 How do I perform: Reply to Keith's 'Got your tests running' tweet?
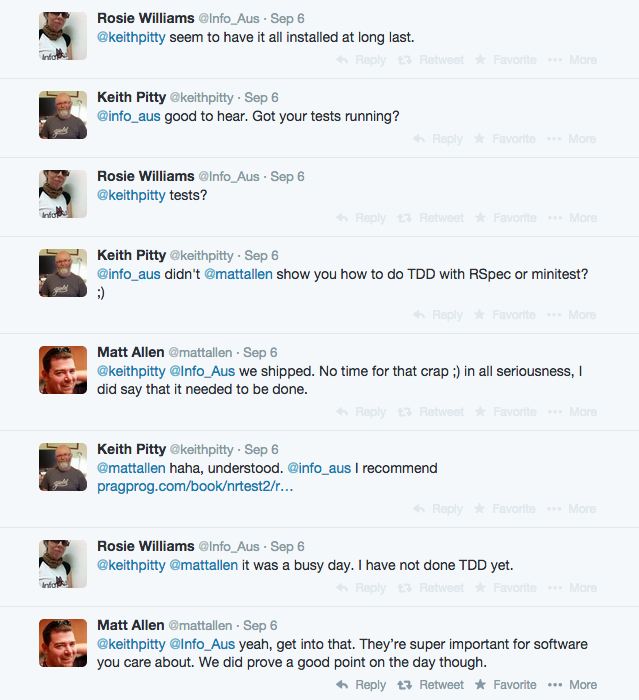coord(438,139)
